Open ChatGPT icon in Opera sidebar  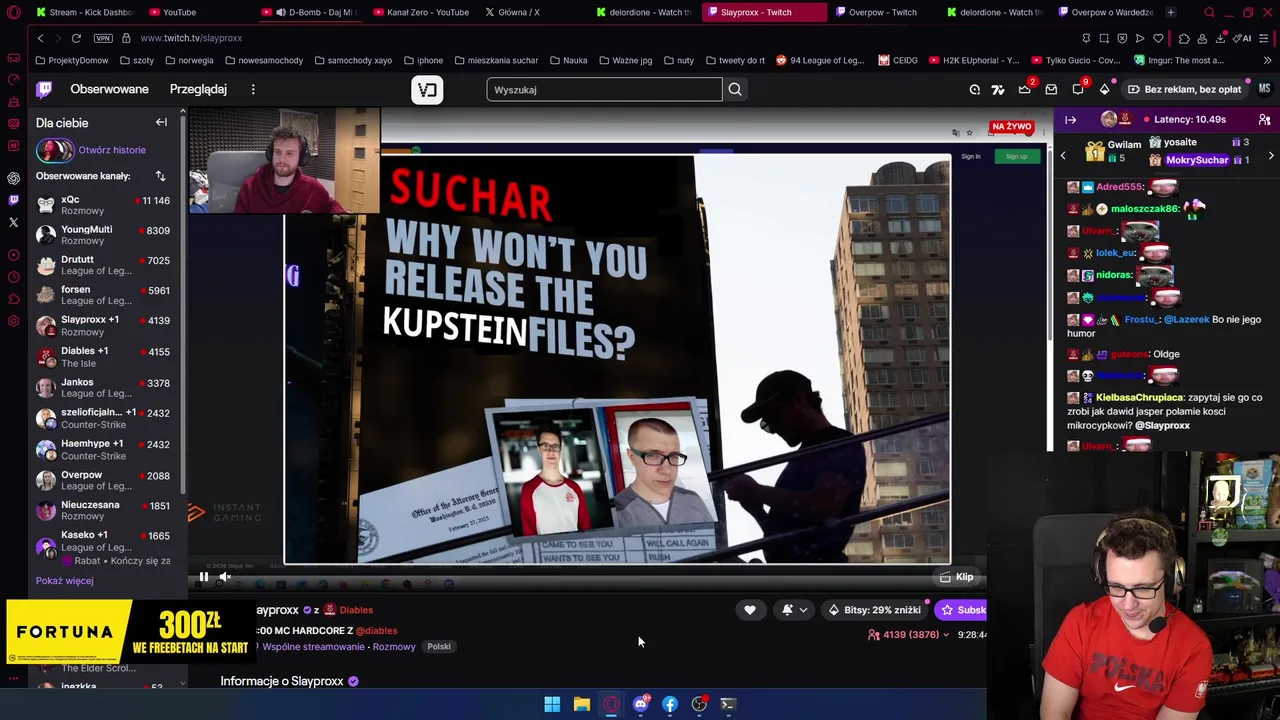click(x=13, y=178)
